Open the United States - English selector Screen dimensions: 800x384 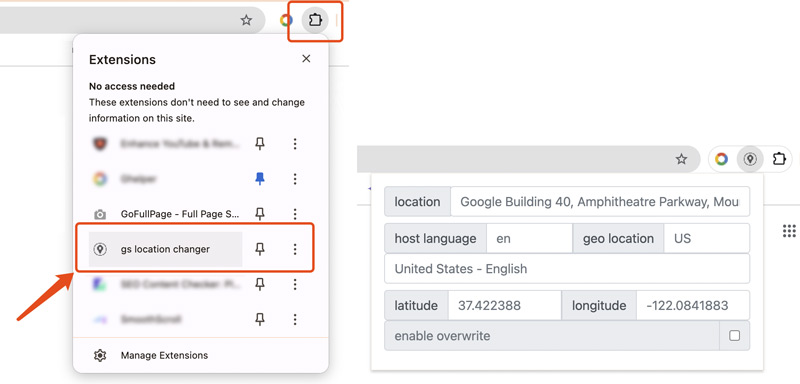567,269
